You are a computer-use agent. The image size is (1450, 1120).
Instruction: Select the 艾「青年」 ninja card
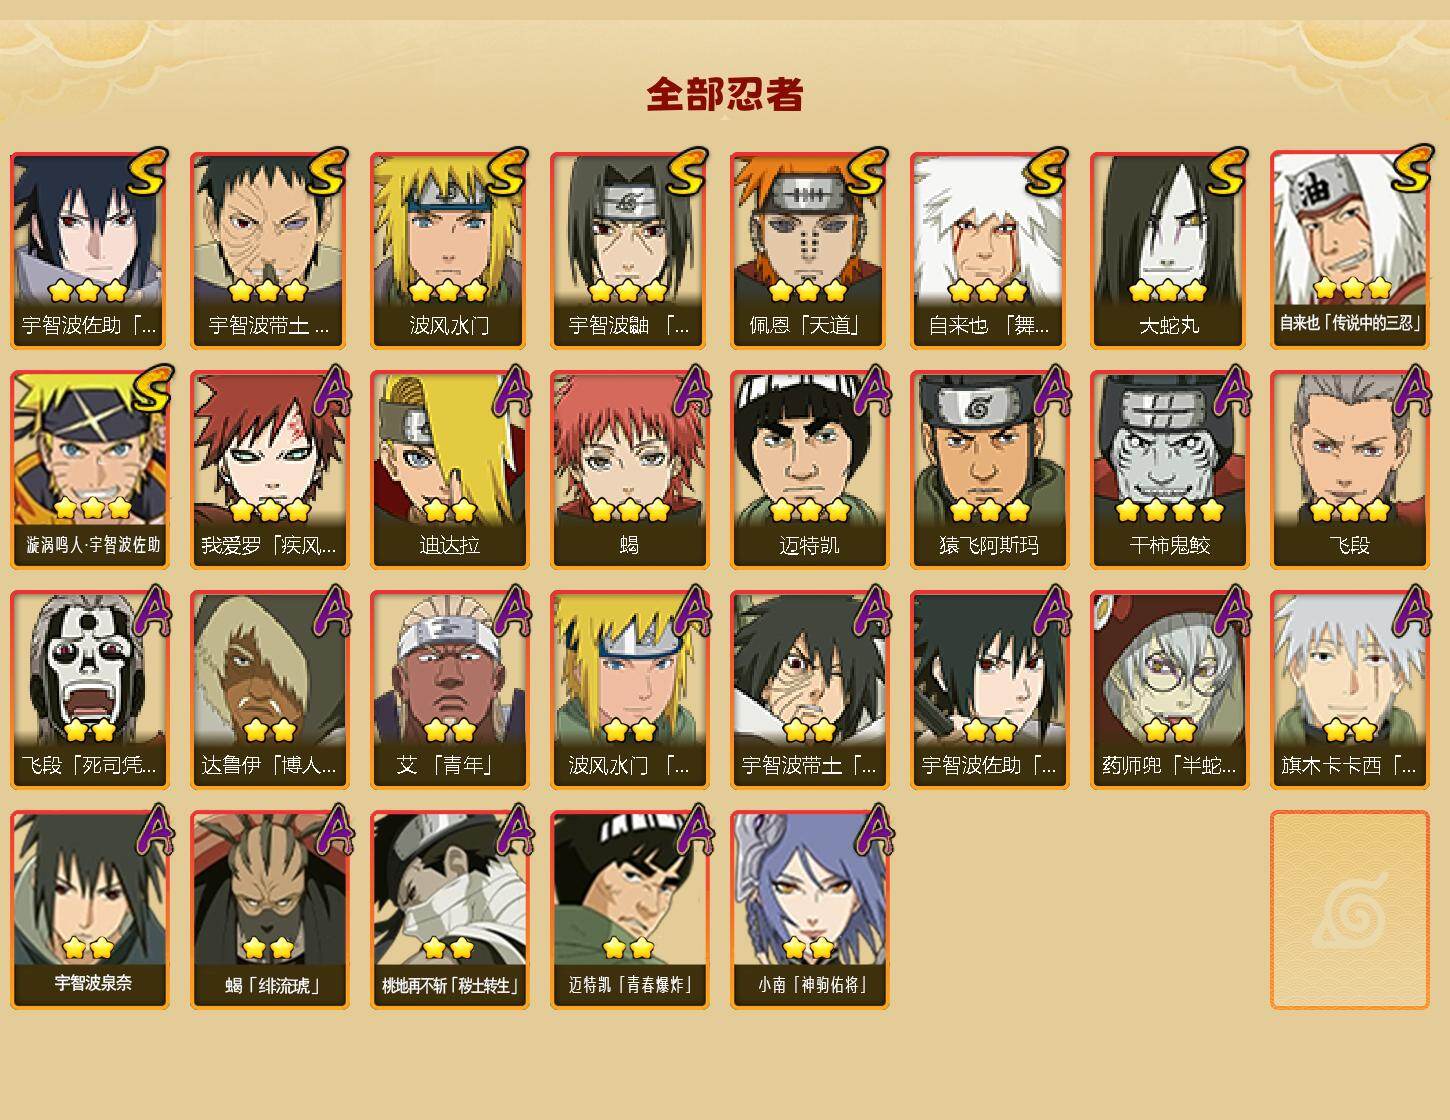450,690
